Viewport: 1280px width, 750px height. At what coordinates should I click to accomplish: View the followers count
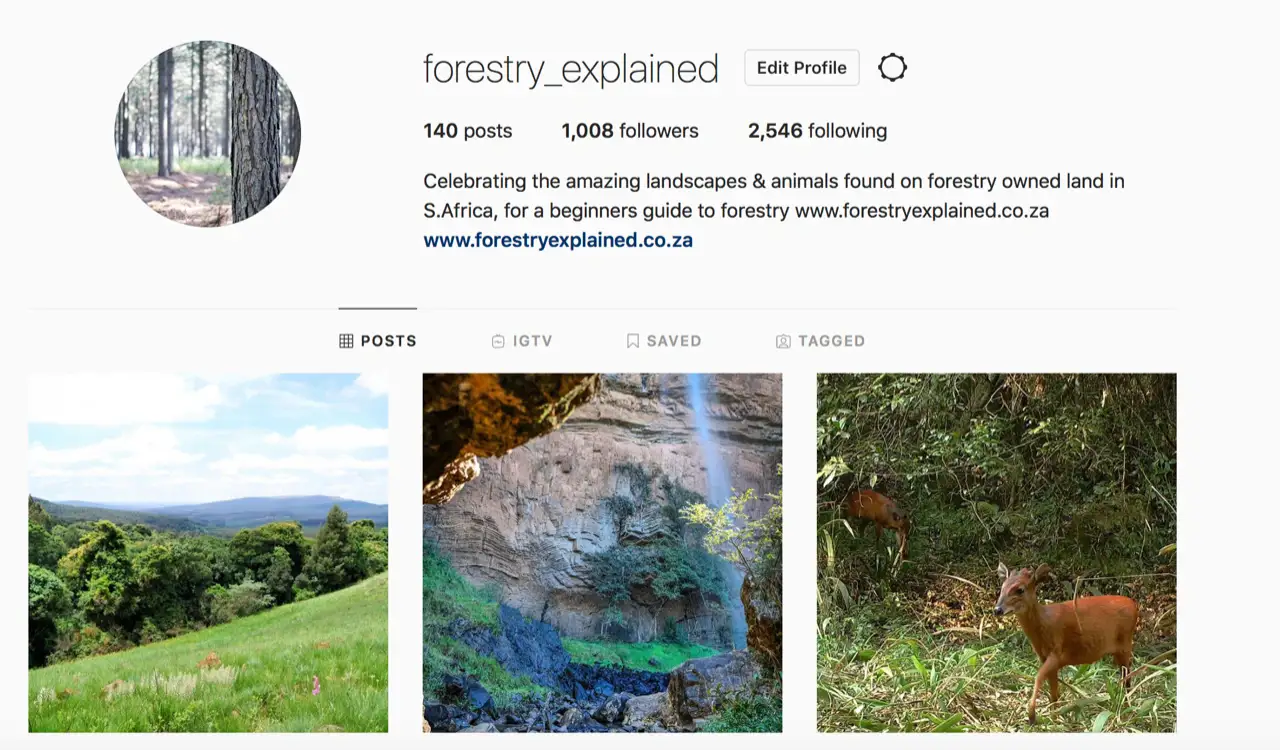tap(630, 130)
